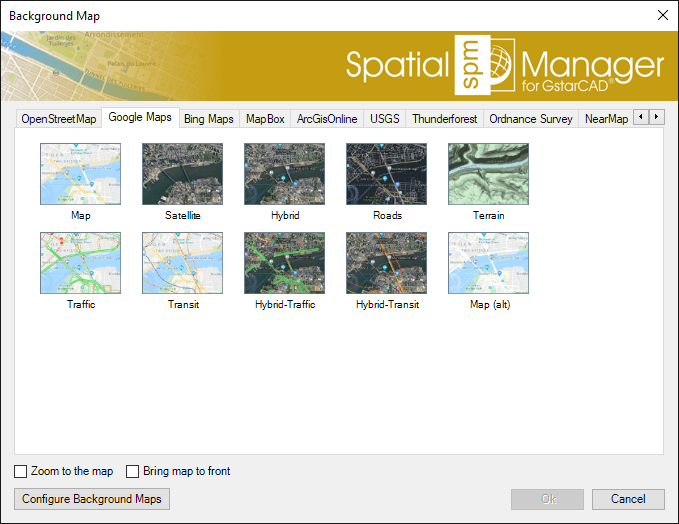Switch to the ArcGisOnline tab

pos(327,119)
